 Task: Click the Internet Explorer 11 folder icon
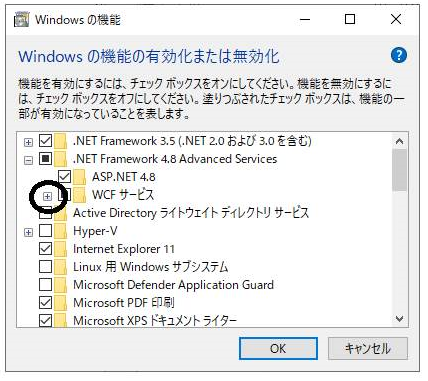[x=61, y=249]
